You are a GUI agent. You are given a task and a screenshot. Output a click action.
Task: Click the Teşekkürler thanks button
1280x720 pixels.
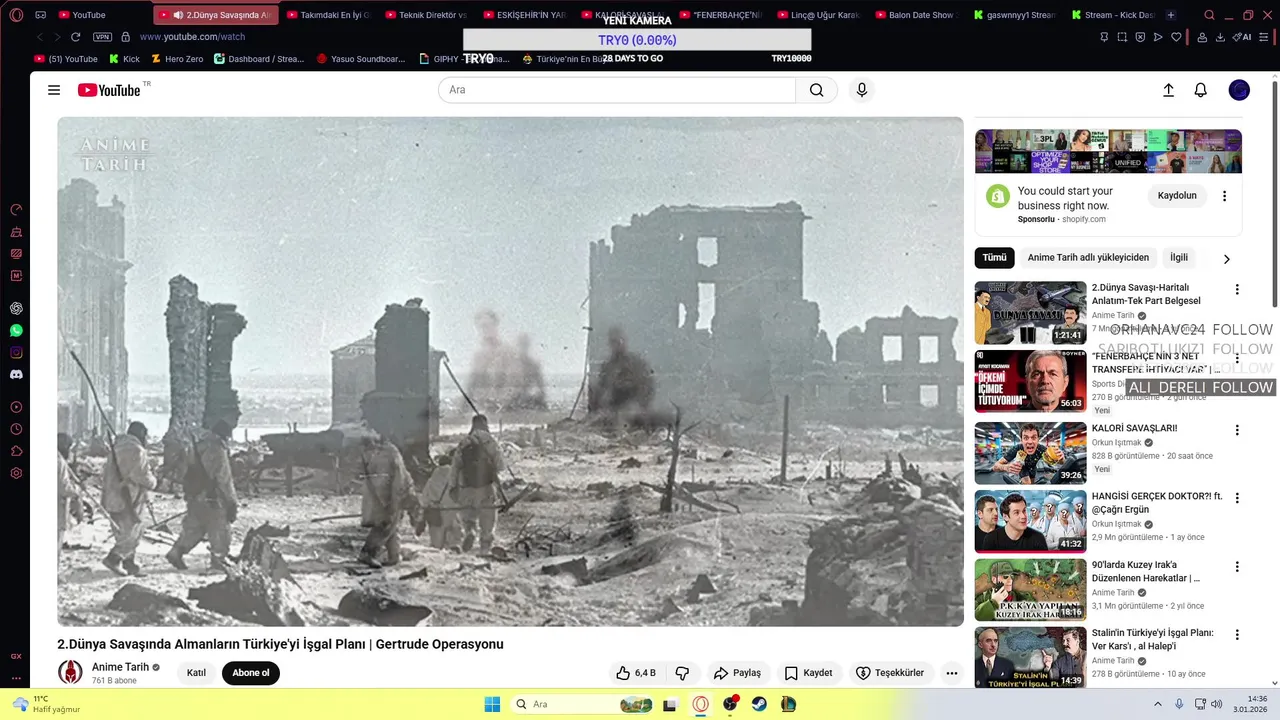890,673
